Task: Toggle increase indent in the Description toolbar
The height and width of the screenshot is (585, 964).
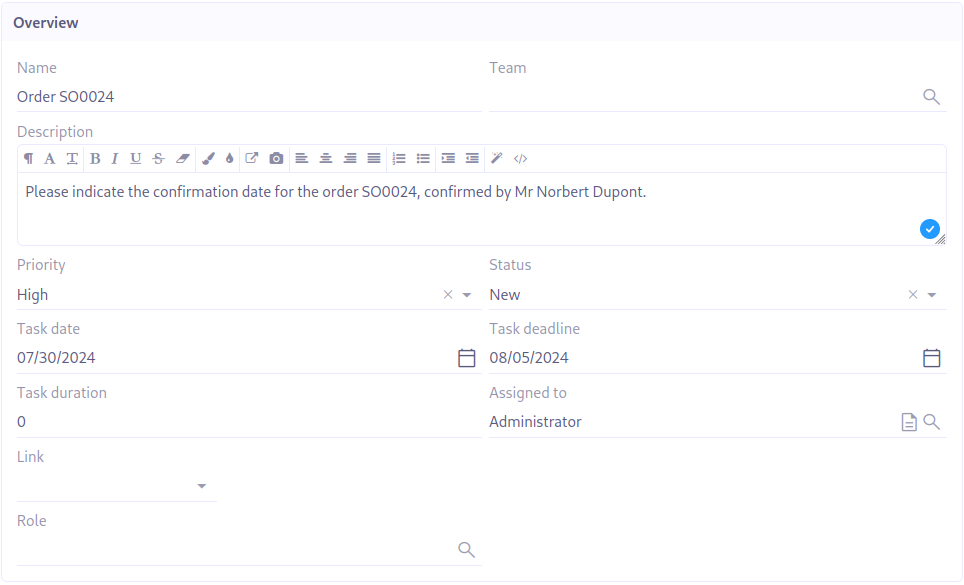Action: click(446, 158)
